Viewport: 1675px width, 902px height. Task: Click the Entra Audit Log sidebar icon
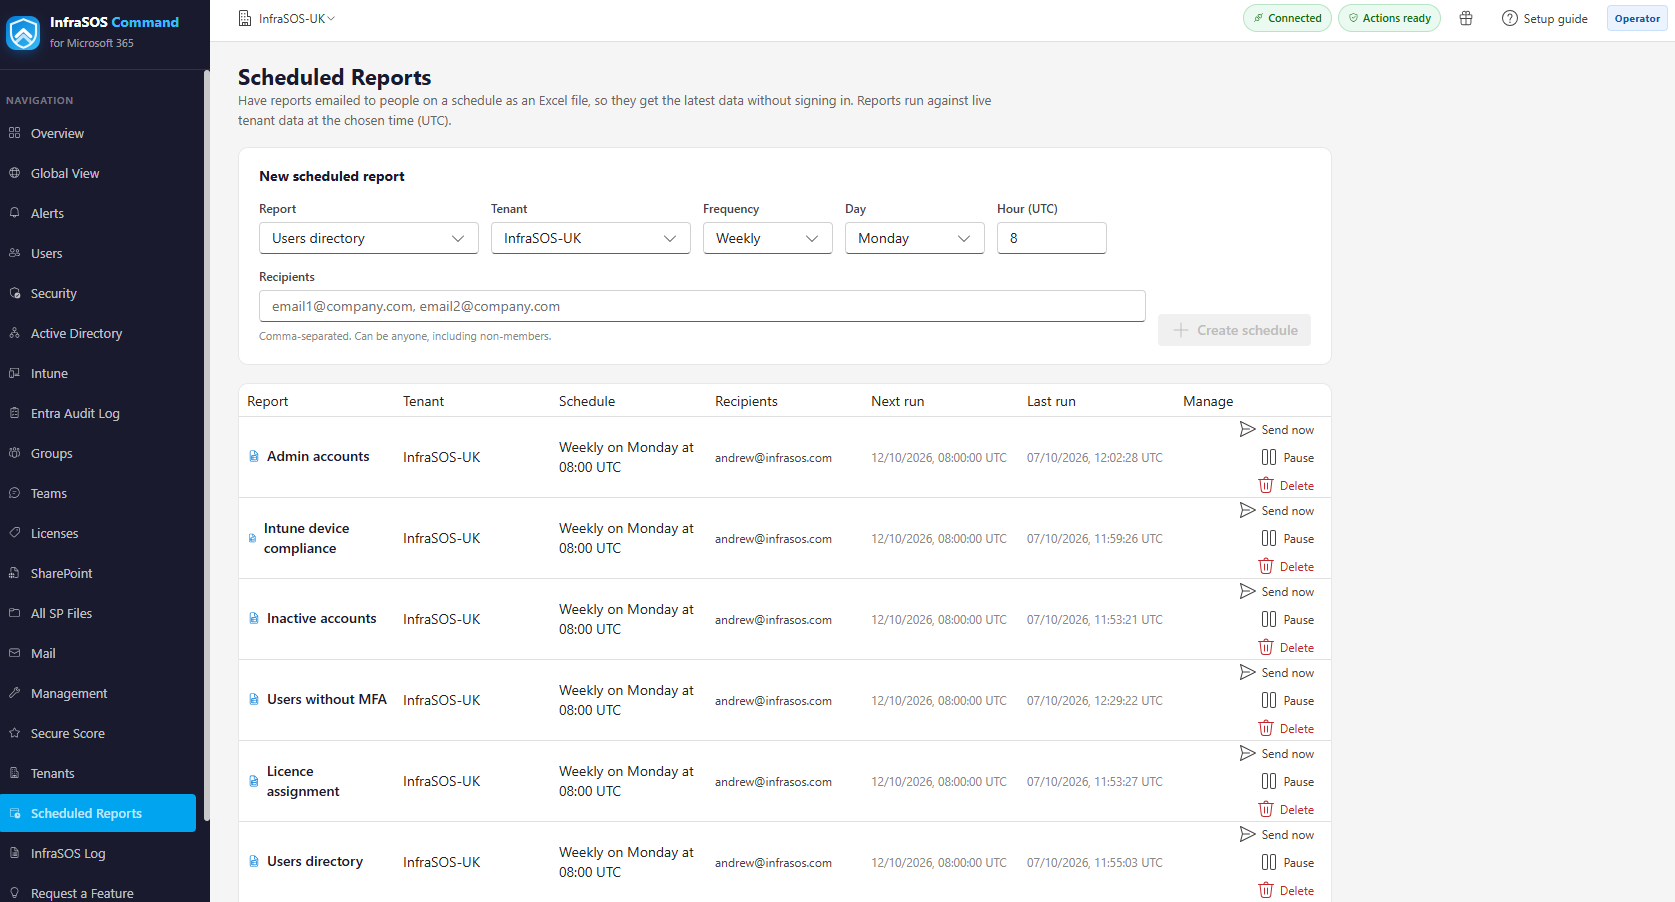pos(14,413)
